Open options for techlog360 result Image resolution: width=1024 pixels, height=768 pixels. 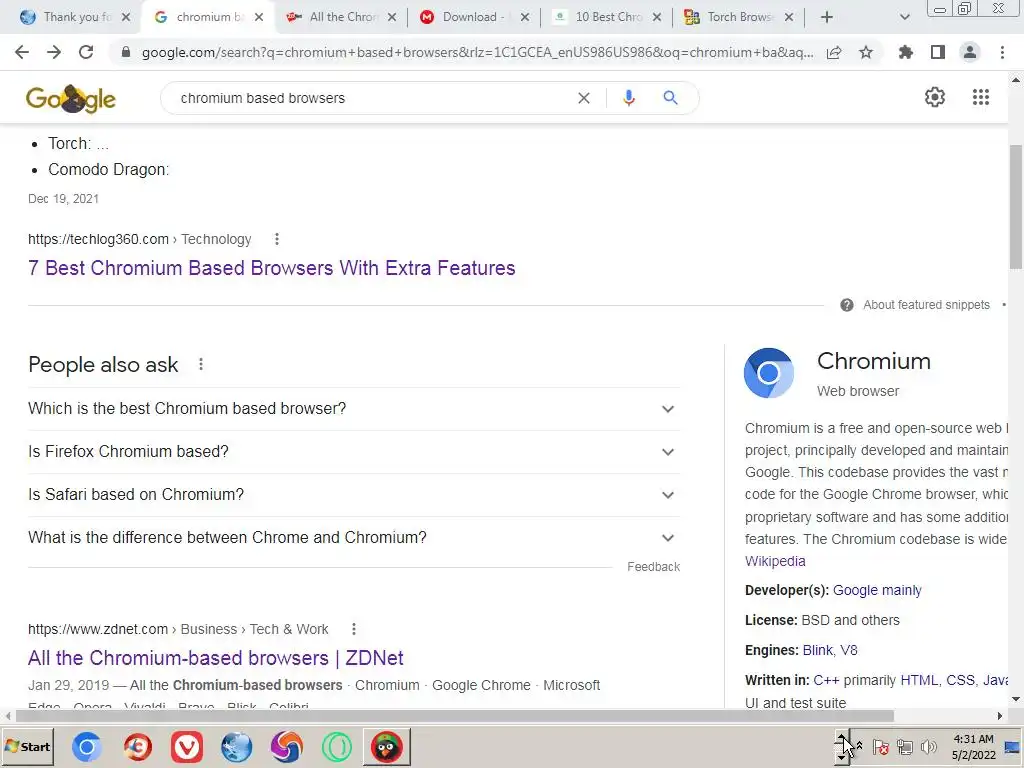click(277, 239)
